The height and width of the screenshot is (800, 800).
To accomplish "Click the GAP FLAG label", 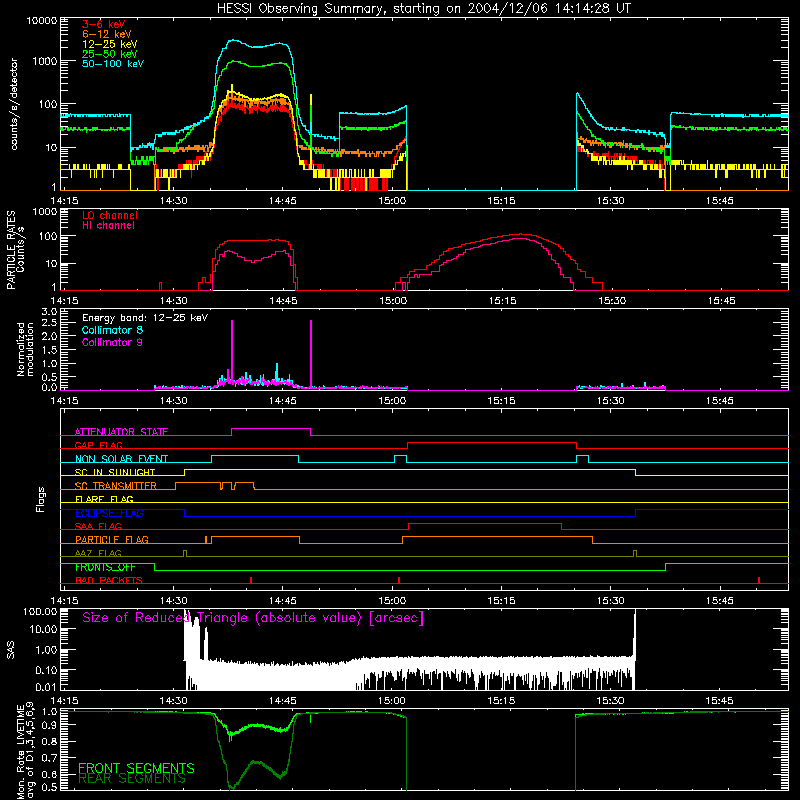I will tap(99, 445).
